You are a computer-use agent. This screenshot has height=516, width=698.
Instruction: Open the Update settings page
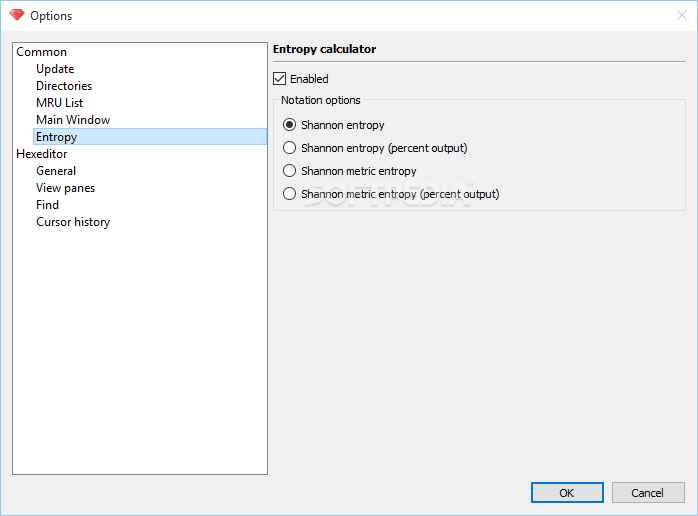coord(55,69)
